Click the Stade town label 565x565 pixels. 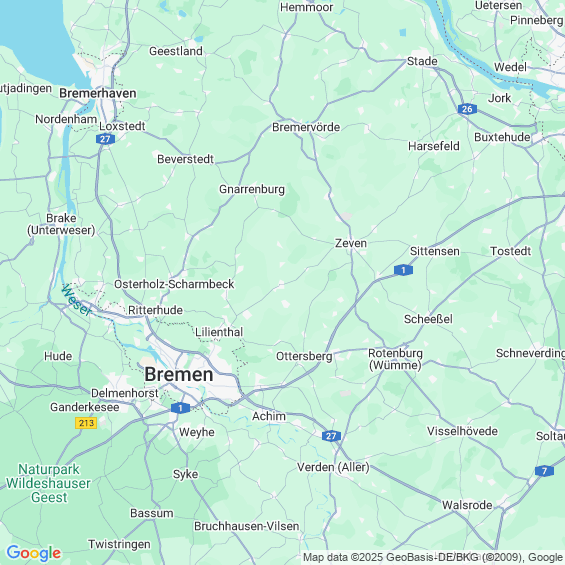click(422, 61)
